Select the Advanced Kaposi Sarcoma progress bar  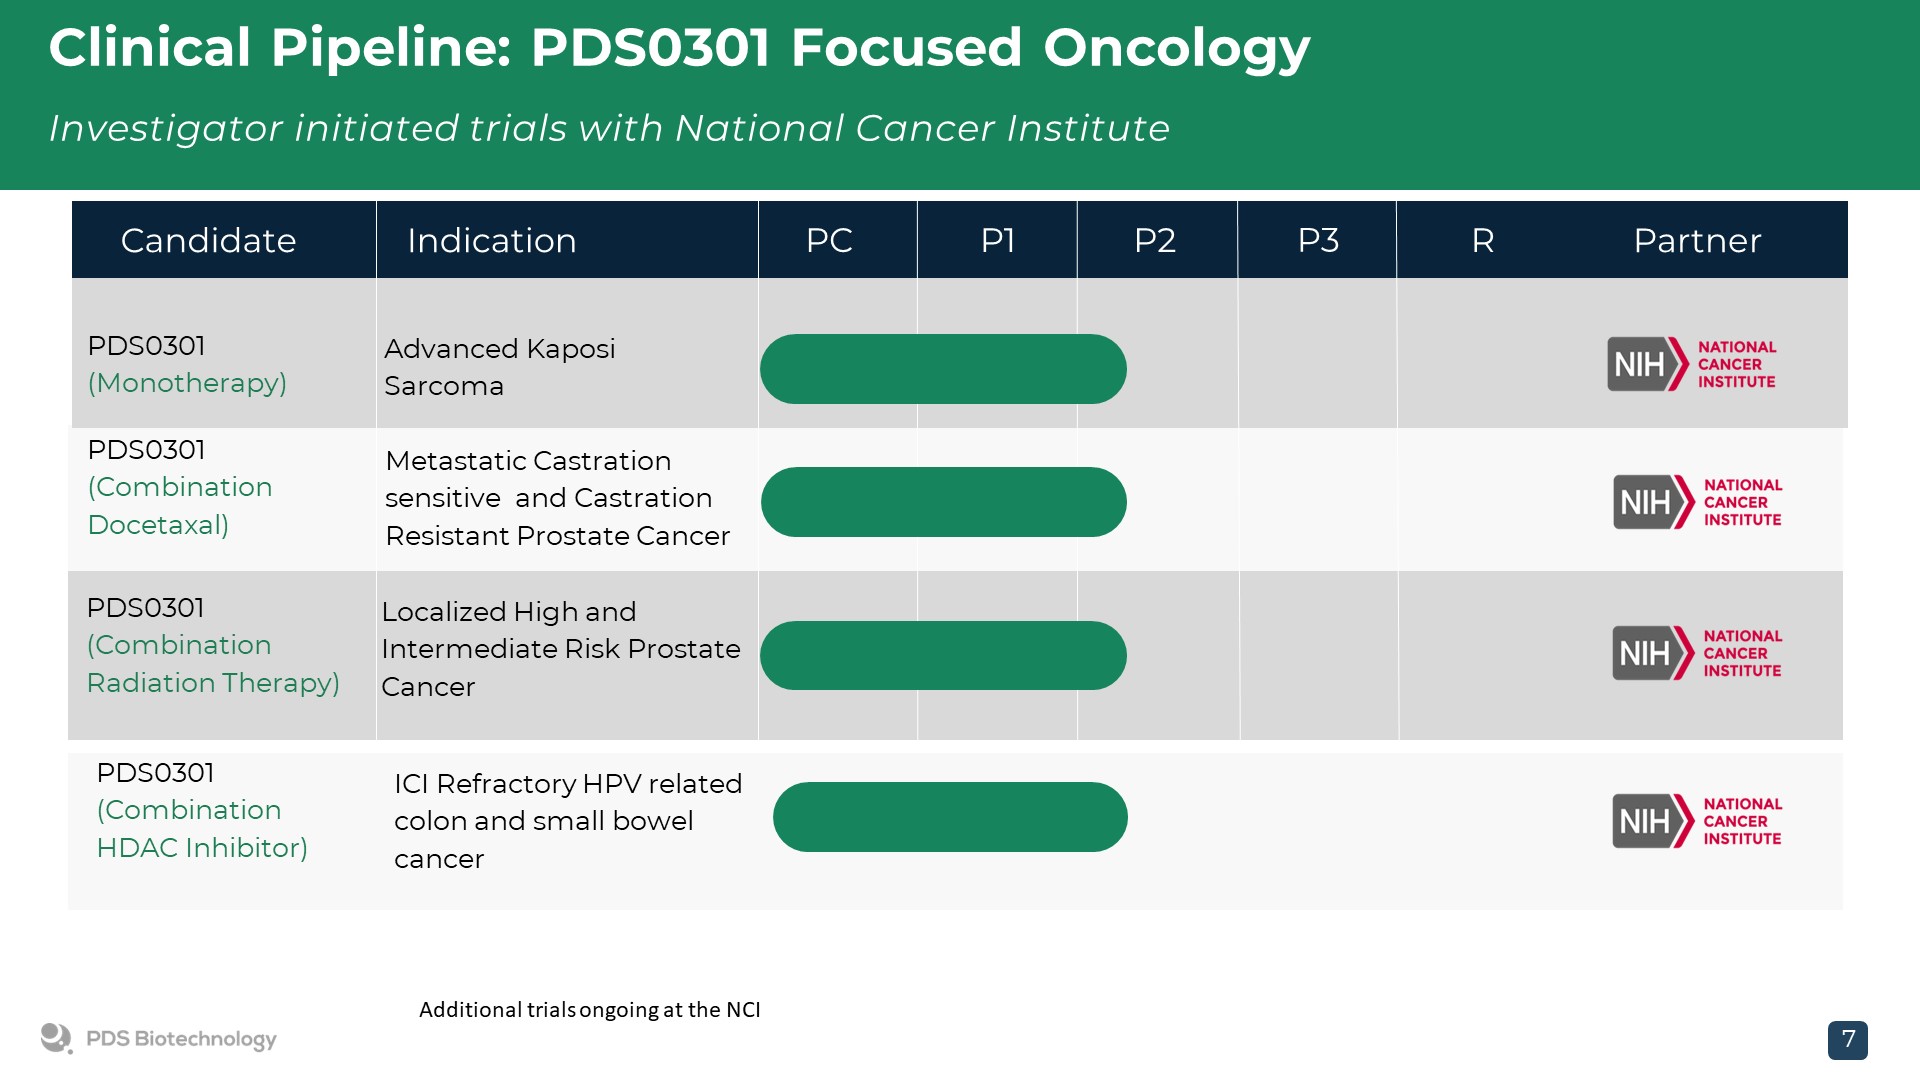(943, 369)
